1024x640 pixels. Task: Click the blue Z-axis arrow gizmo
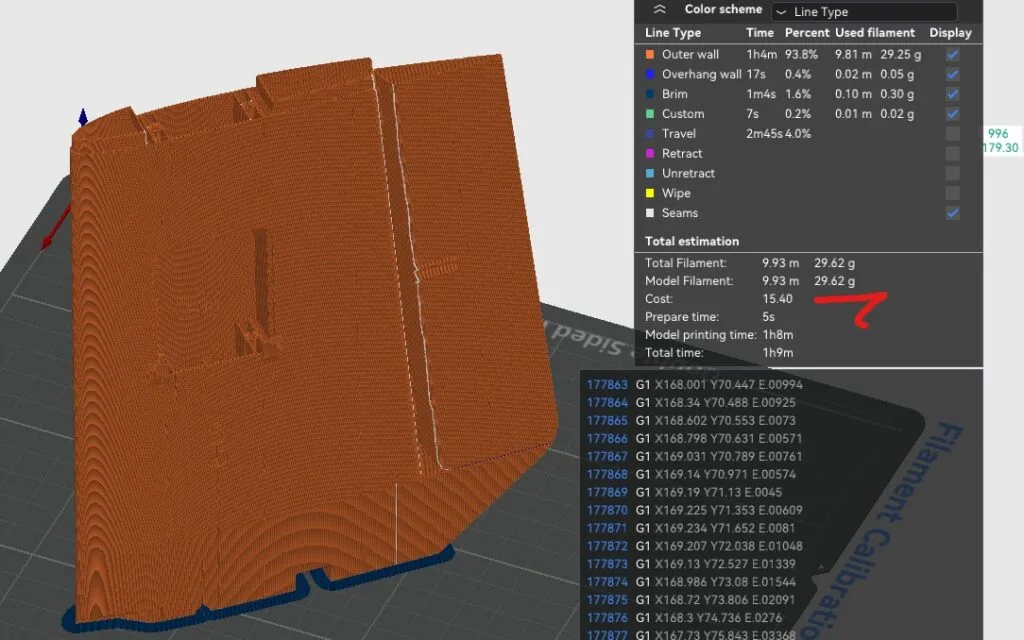[83, 118]
